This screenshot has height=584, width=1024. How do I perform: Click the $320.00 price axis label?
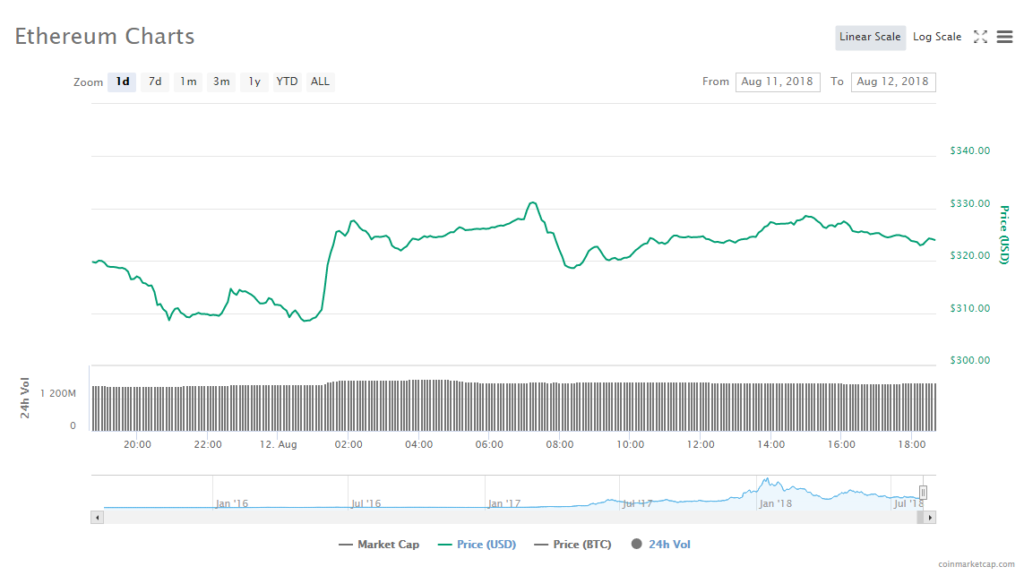pyautogui.click(x=970, y=255)
